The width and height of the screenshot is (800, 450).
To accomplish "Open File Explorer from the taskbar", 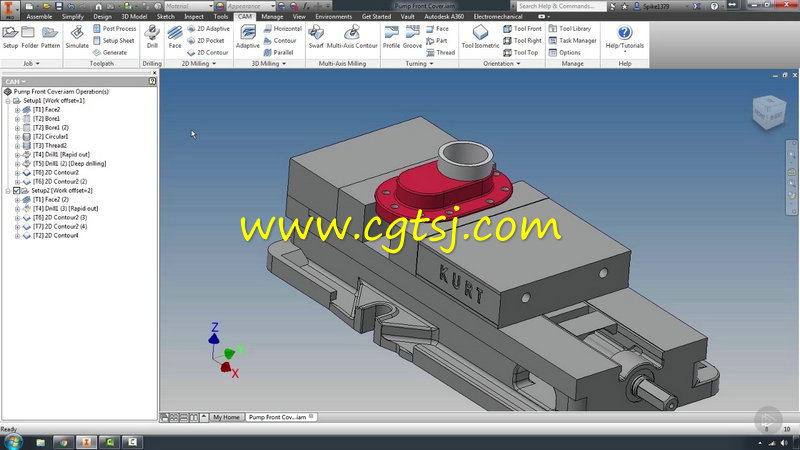I will pyautogui.click(x=40, y=442).
